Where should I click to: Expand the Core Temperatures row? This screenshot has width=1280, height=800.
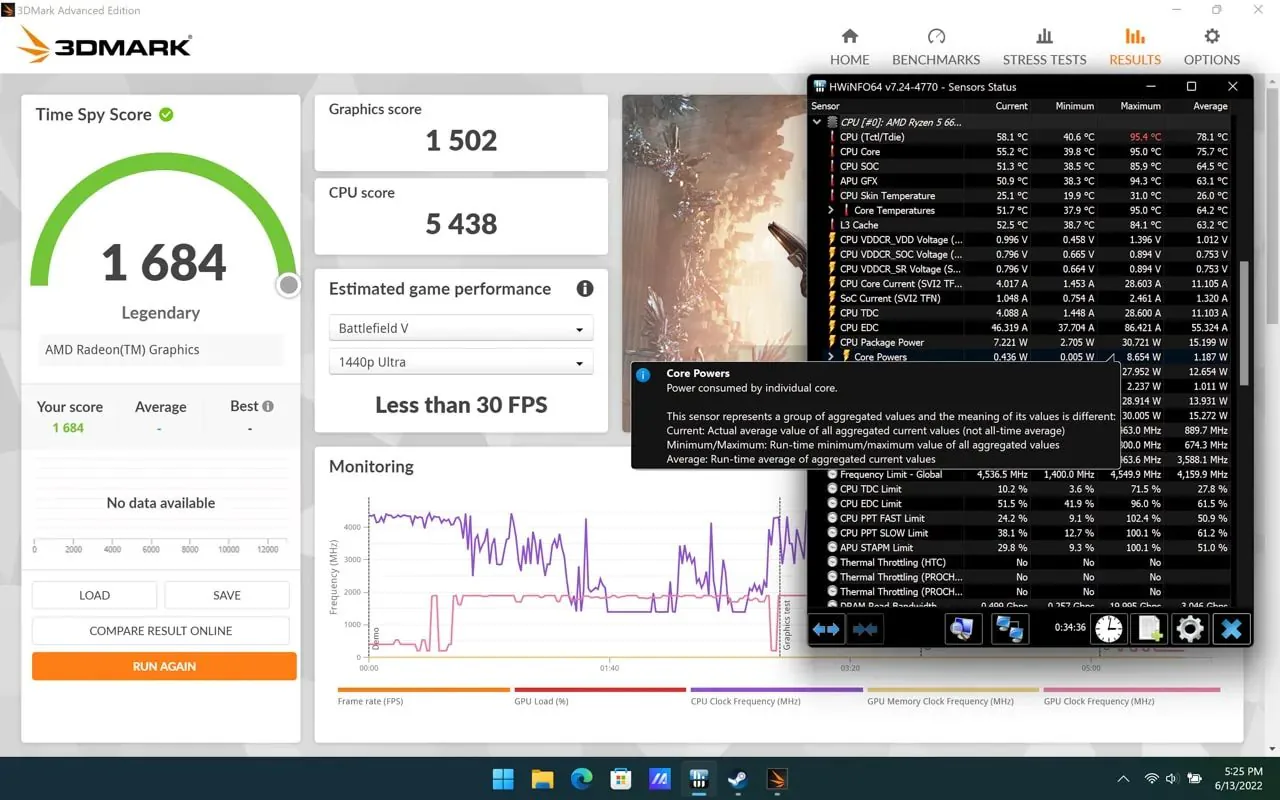point(831,210)
